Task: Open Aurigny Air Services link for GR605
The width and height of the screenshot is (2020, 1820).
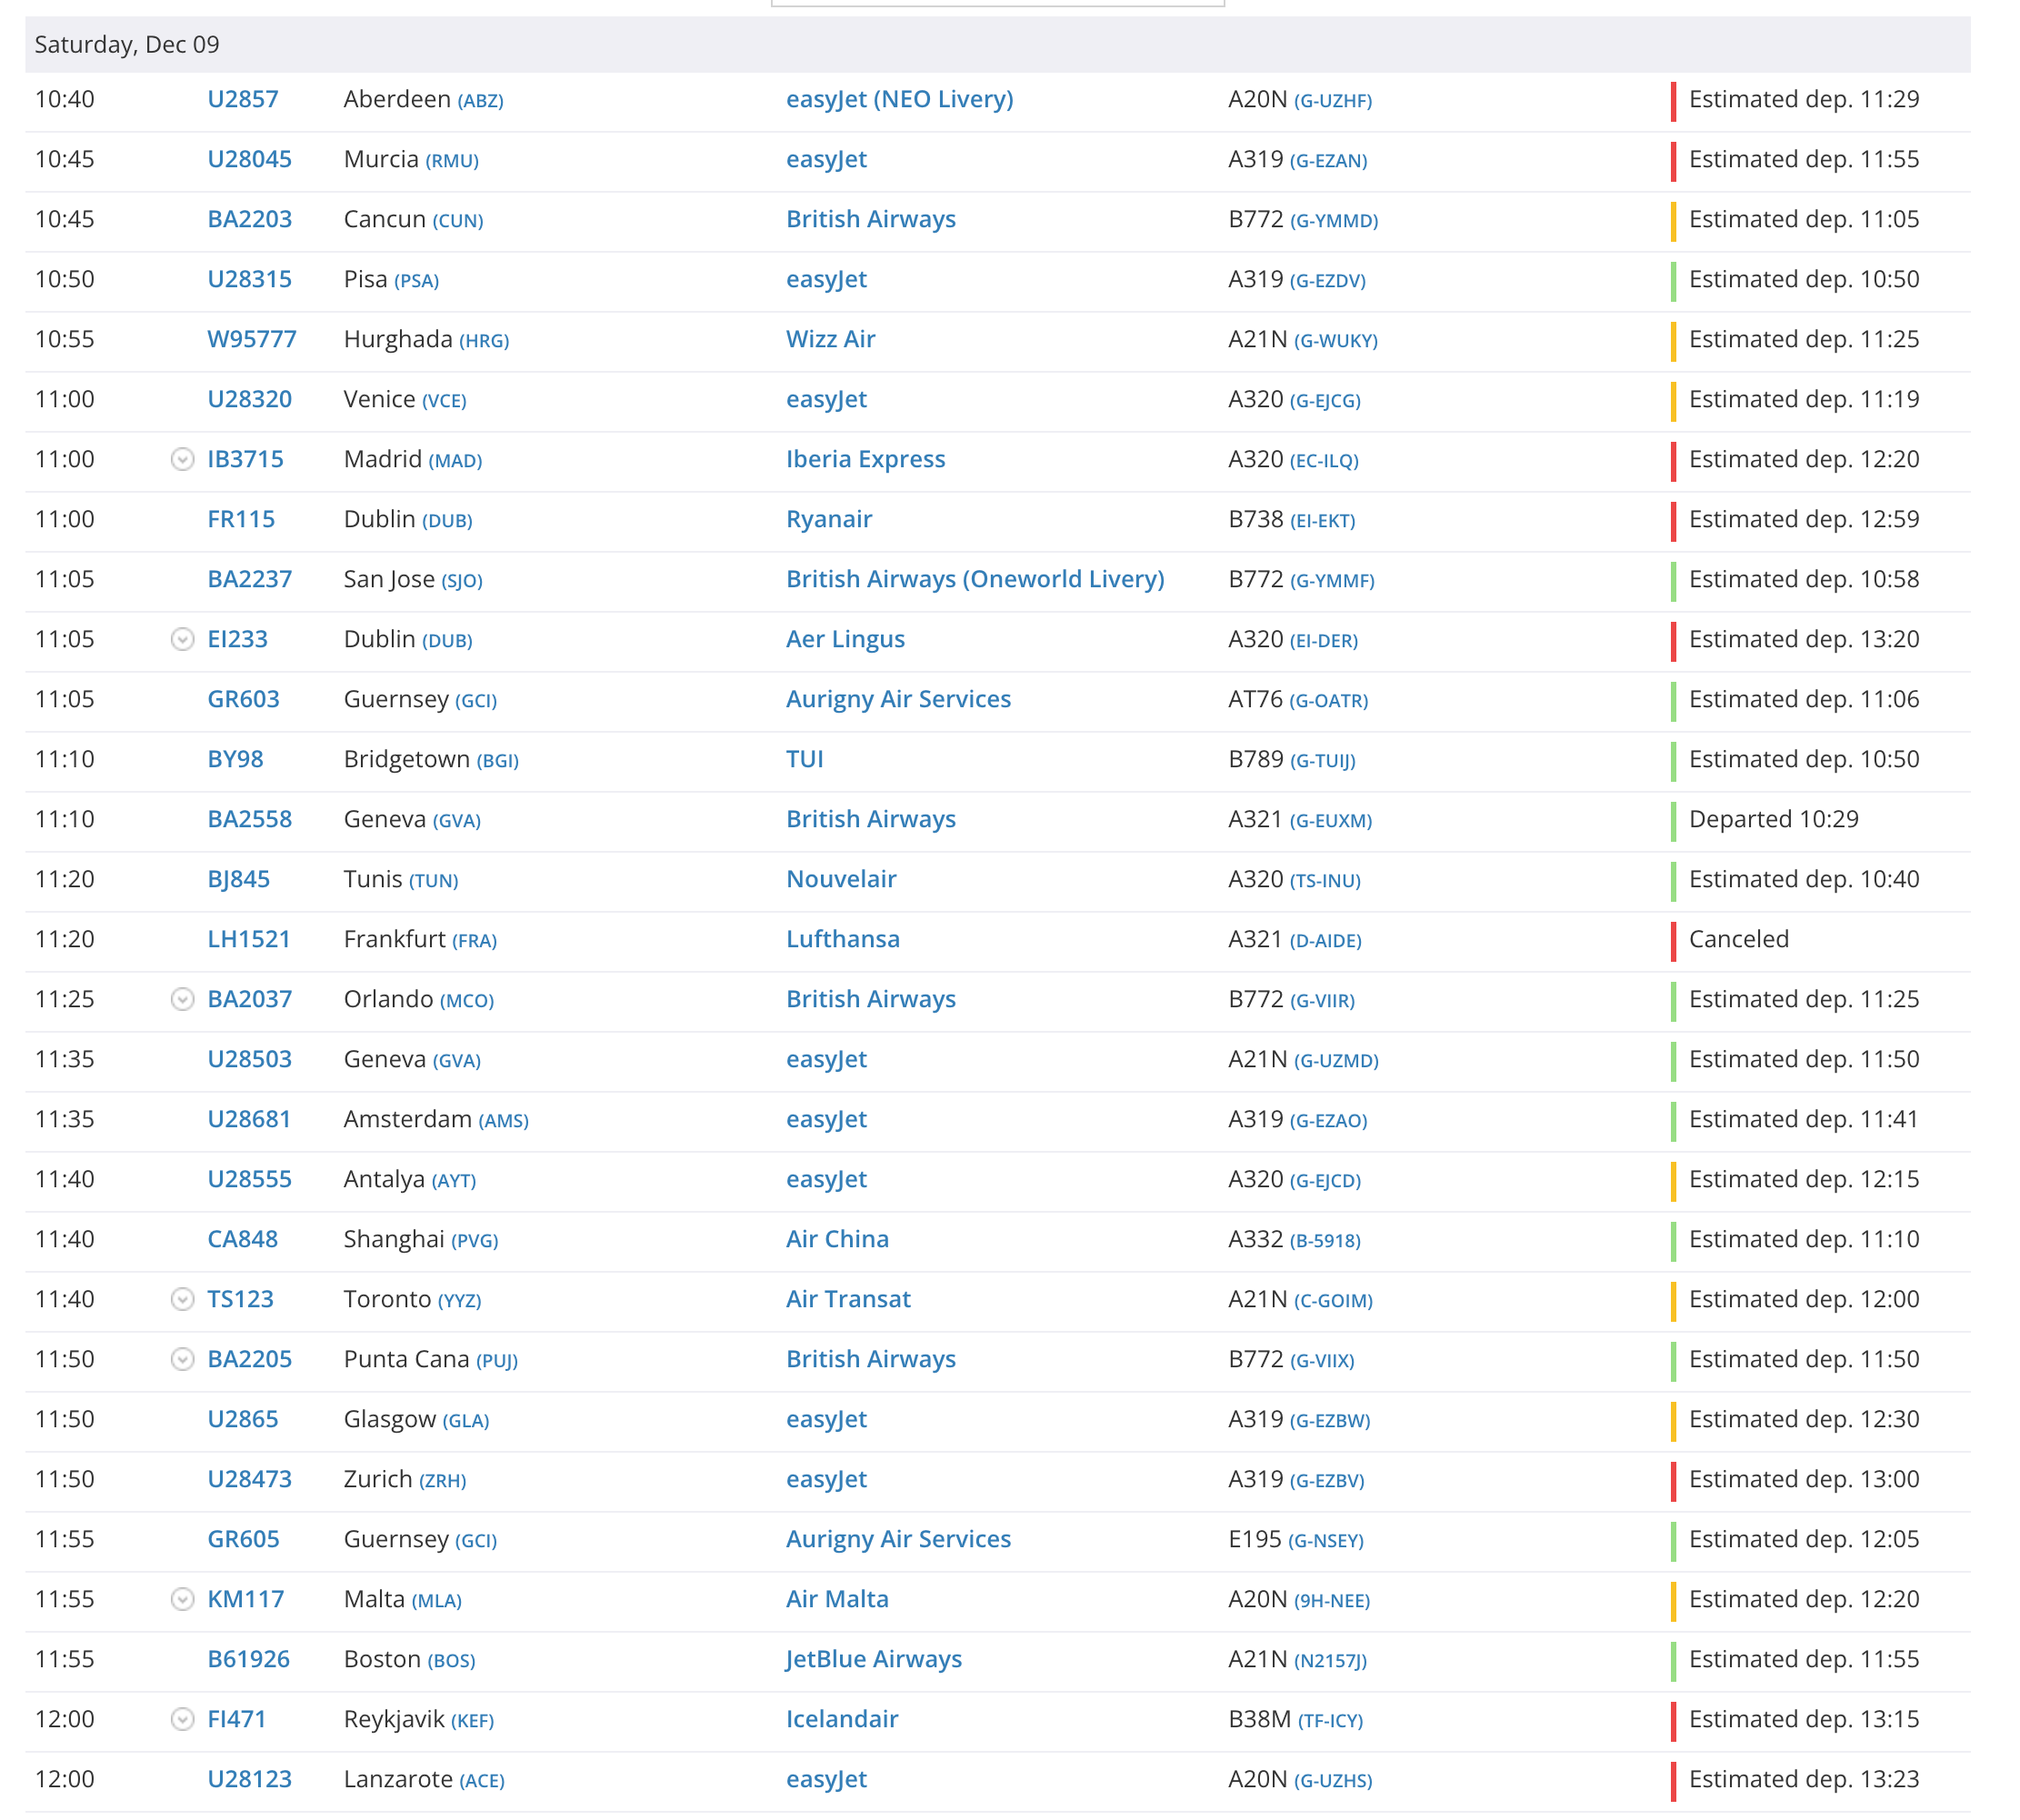Action: [898, 1539]
